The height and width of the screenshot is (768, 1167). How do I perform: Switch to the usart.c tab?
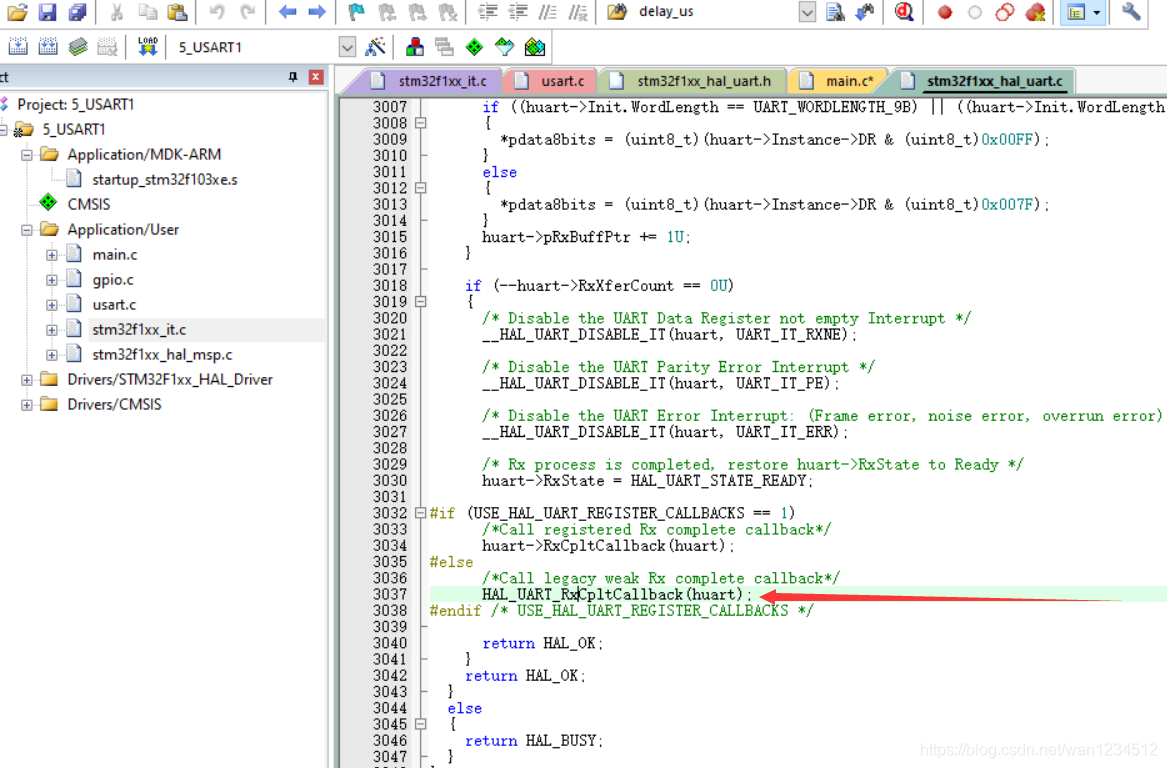pyautogui.click(x=562, y=81)
